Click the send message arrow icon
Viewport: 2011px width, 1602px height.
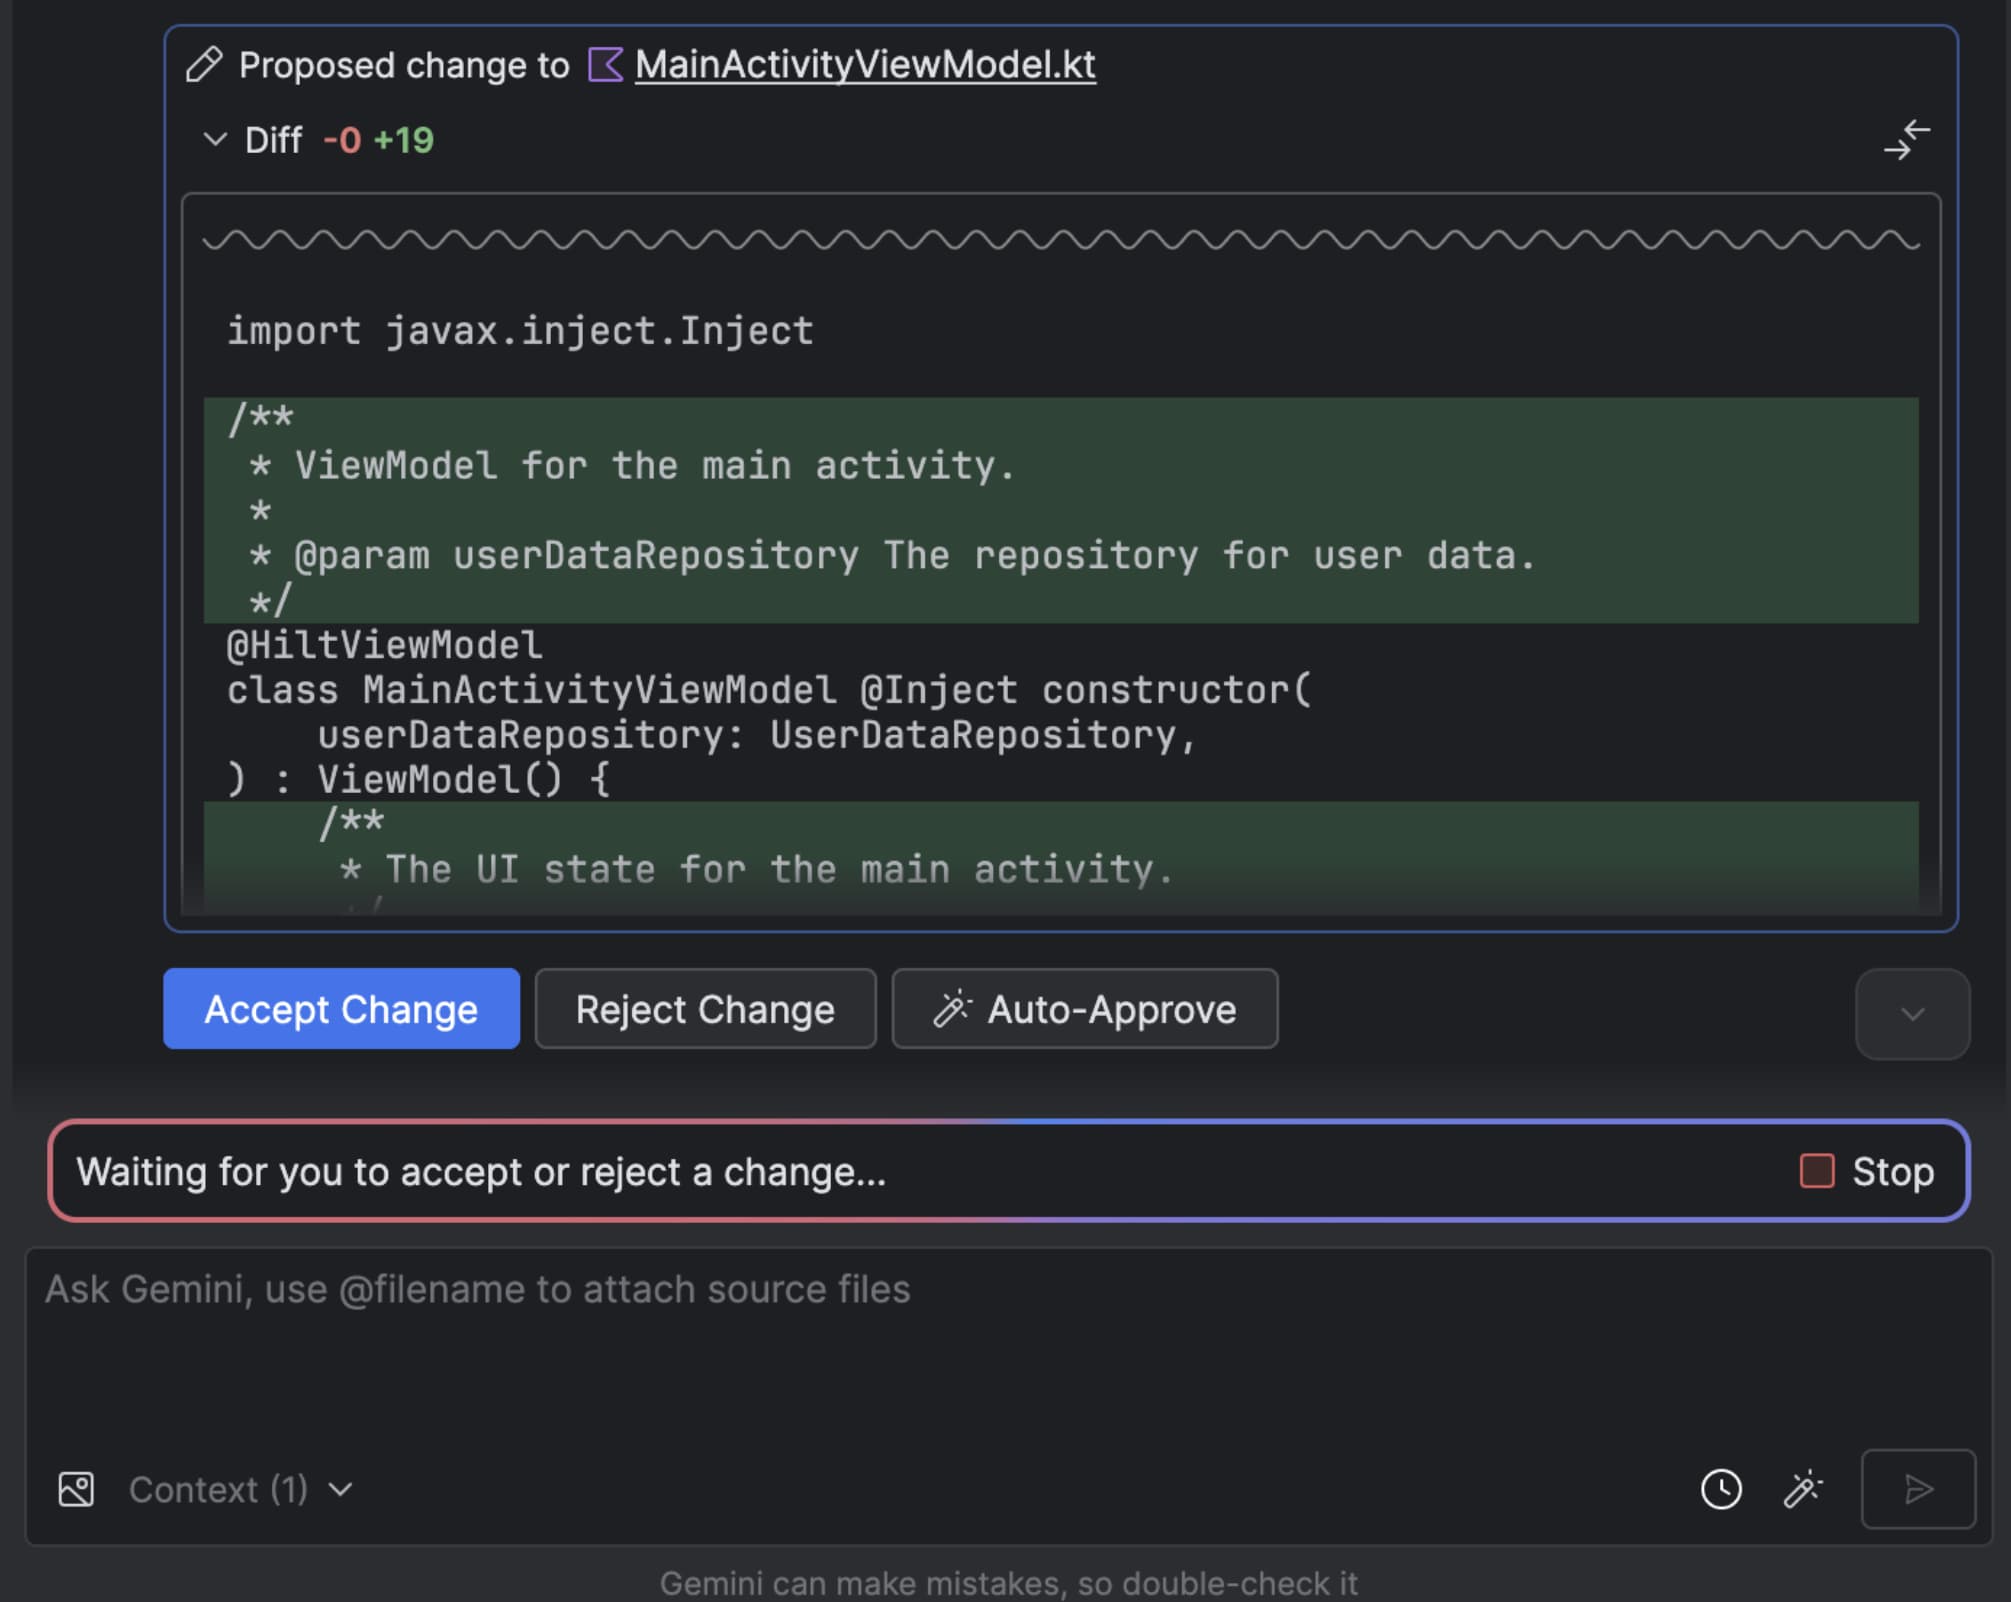pyautogui.click(x=1917, y=1489)
